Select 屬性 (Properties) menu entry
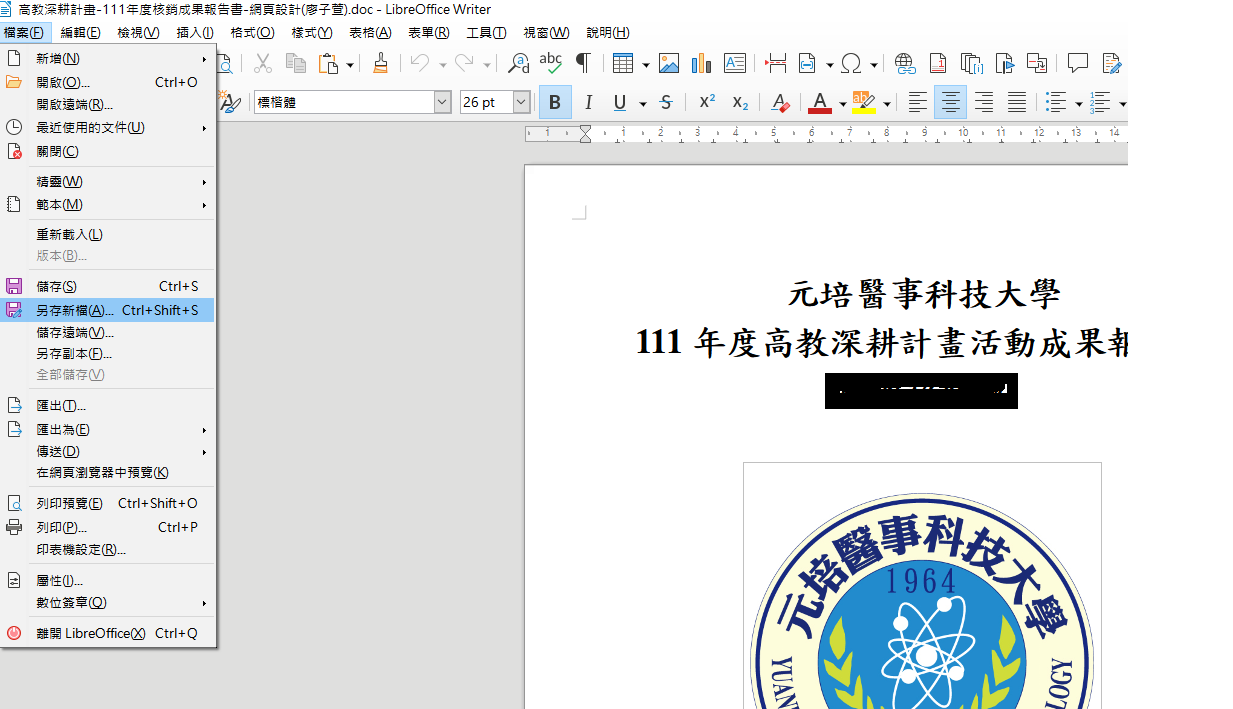Viewport: 1233px width, 709px height. 108,580
